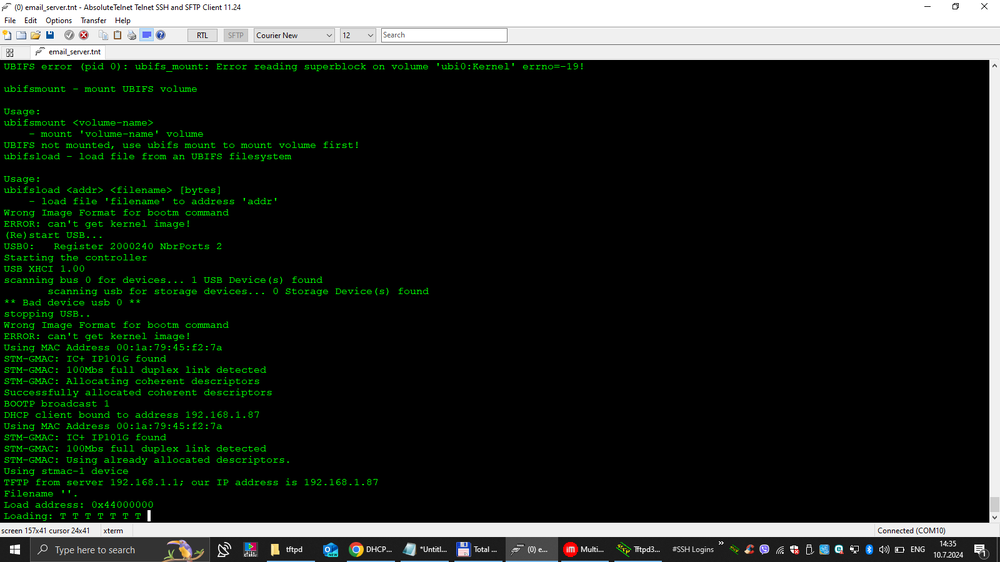This screenshot has height=562, width=1000.
Task: Toggle the RTL text direction button
Action: [203, 35]
